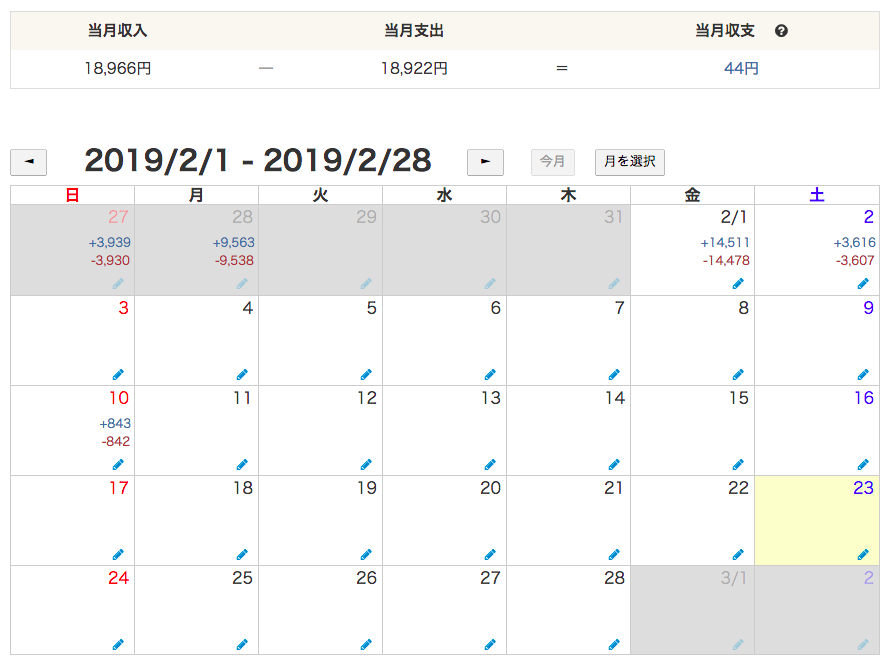Edit the entry on February 16
Screen dimensions: 892x669
coord(862,464)
